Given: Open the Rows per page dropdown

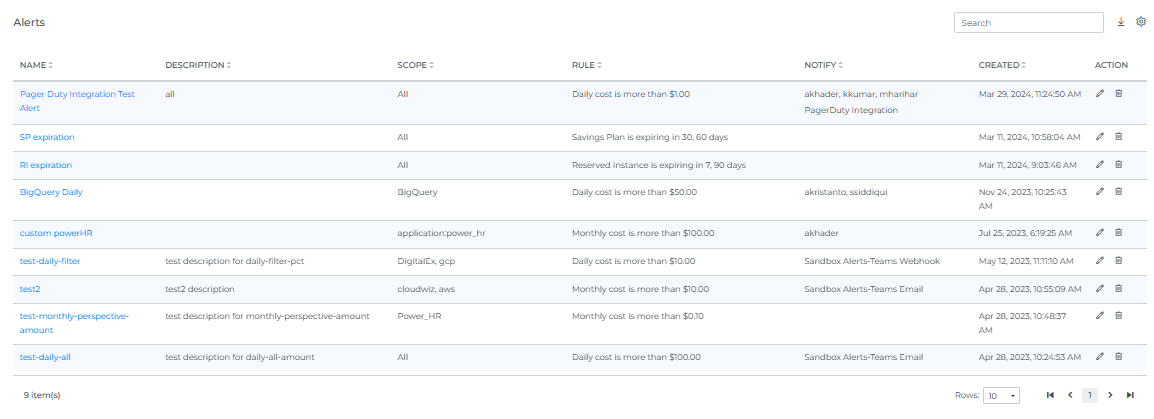Looking at the screenshot, I should [1001, 395].
